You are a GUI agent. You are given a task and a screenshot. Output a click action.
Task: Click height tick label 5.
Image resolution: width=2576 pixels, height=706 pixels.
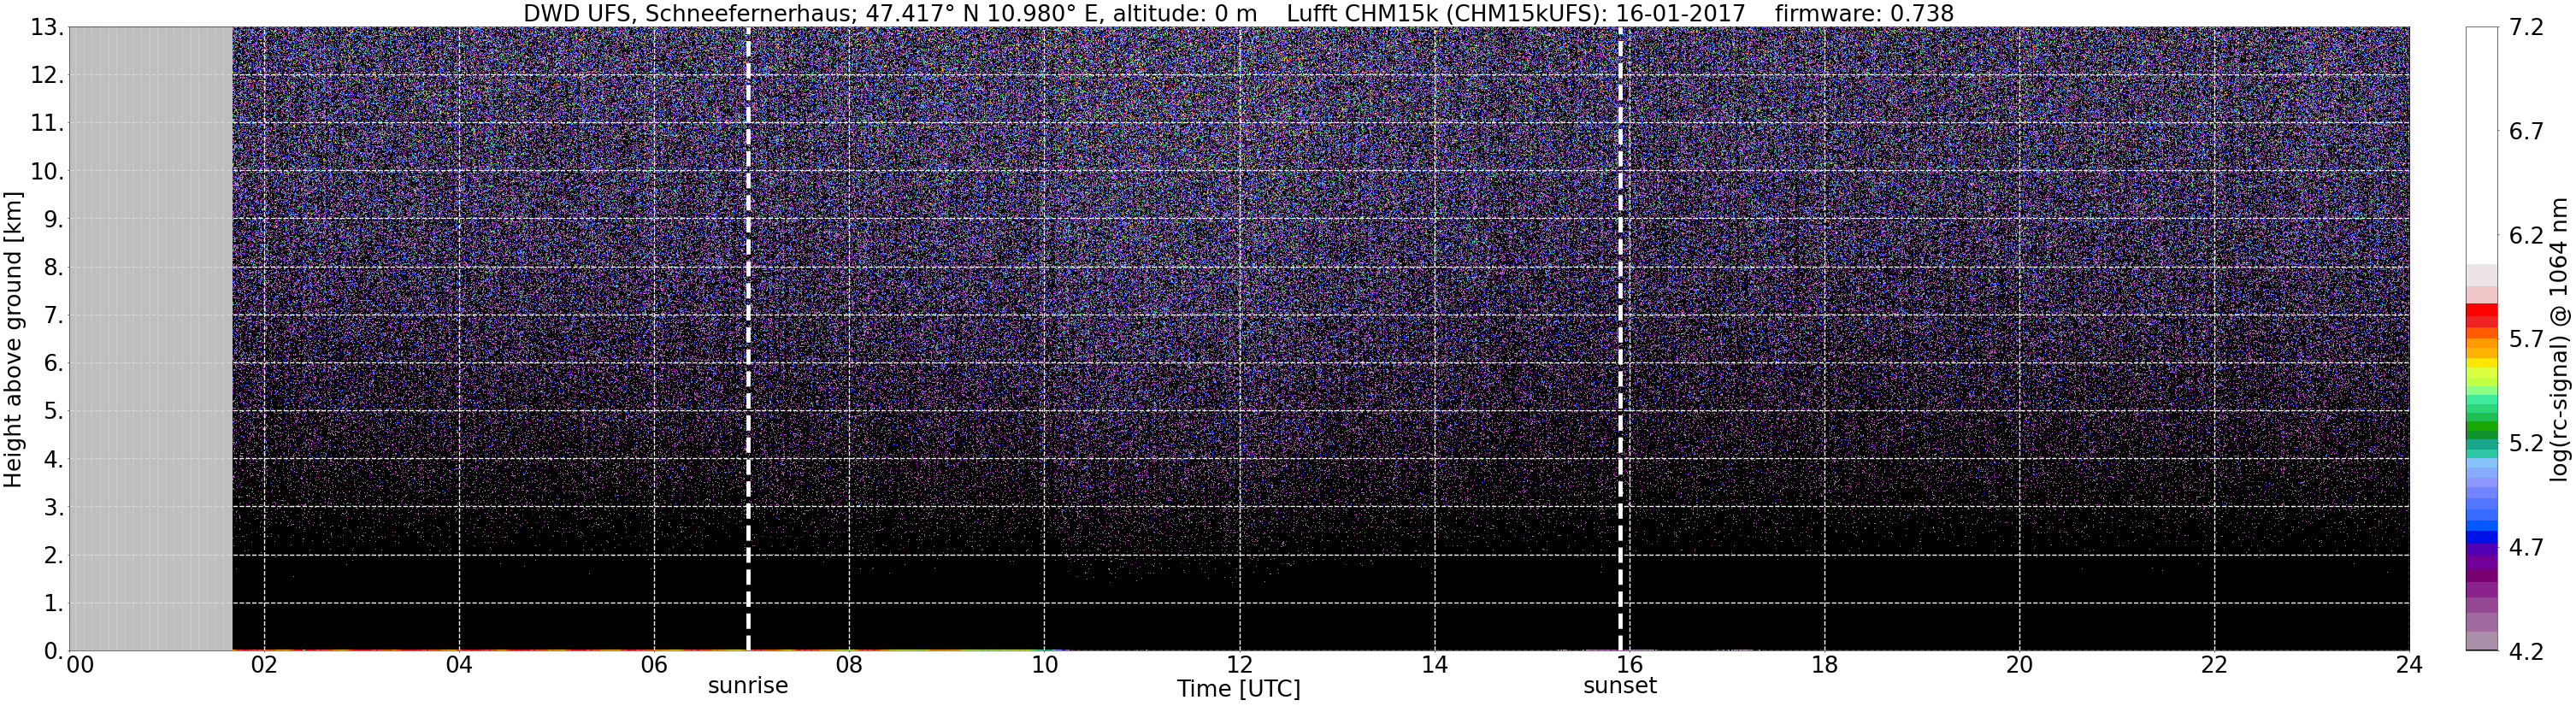pyautogui.click(x=55, y=412)
